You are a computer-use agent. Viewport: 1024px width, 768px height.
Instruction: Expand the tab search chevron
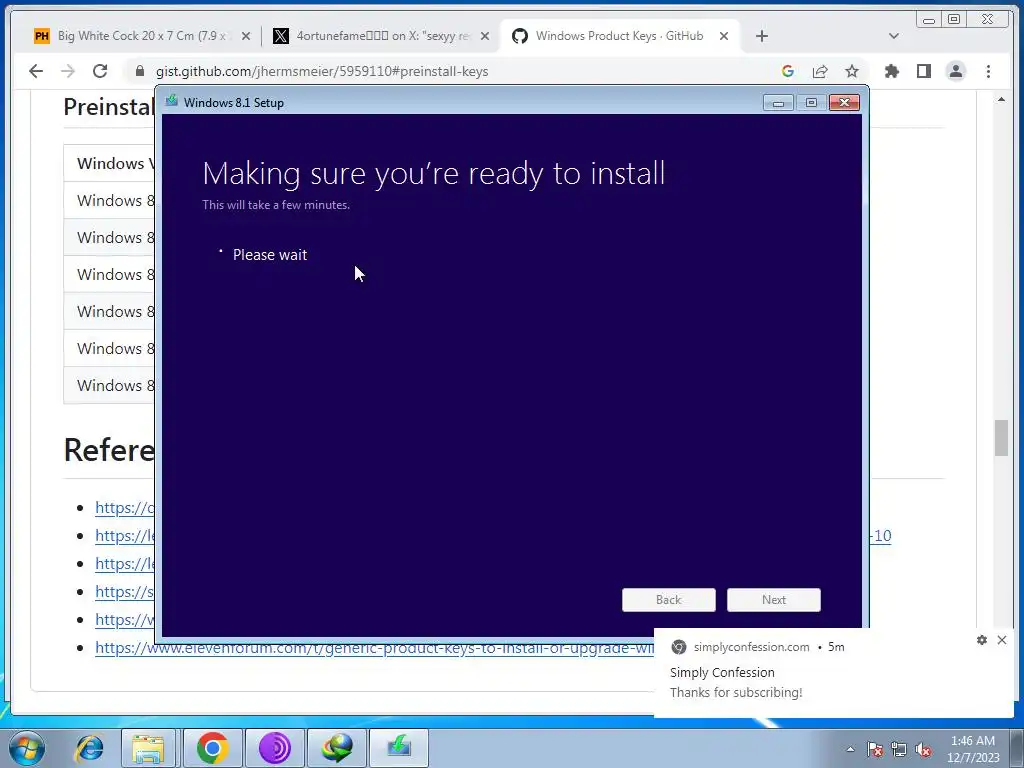[893, 36]
